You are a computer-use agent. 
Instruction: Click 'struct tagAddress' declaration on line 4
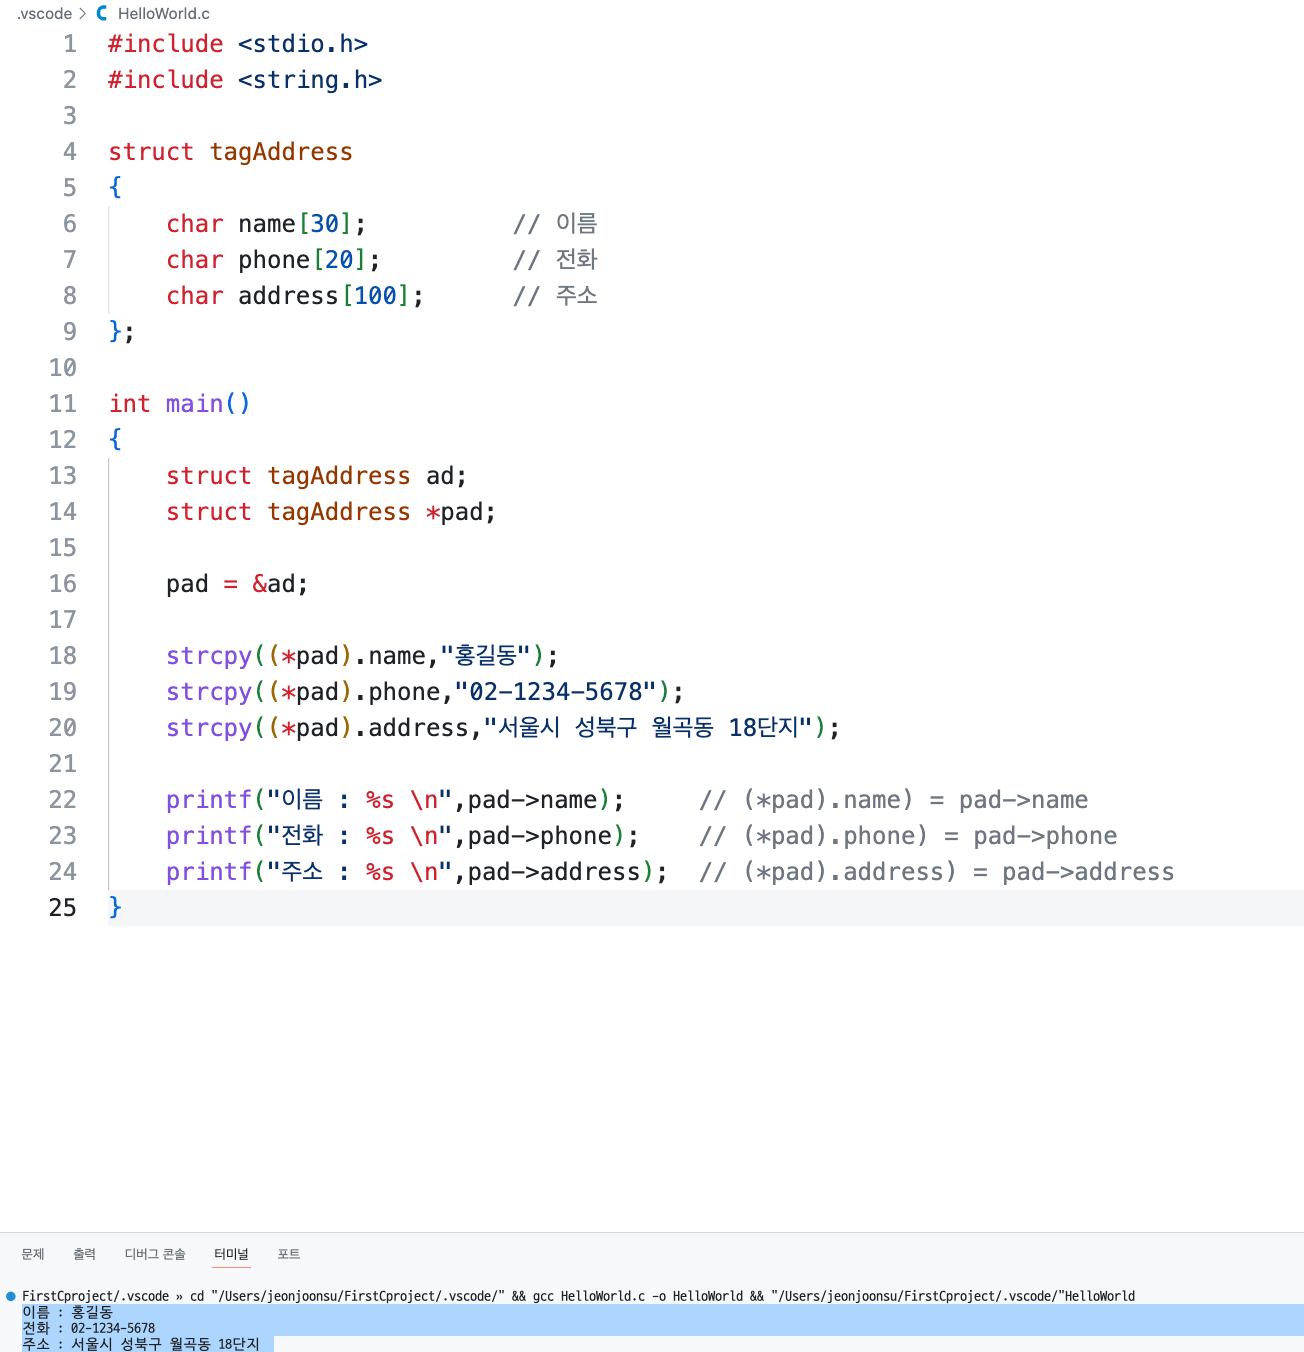click(x=231, y=152)
